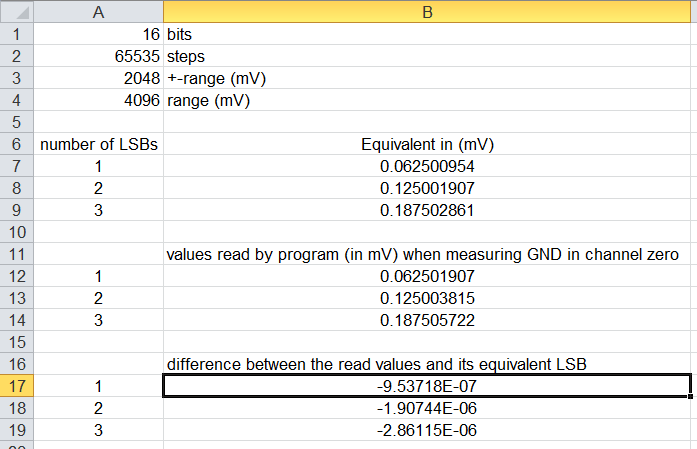697x449 pixels.
Task: Click cell A7 containing 1
Action: [98, 166]
